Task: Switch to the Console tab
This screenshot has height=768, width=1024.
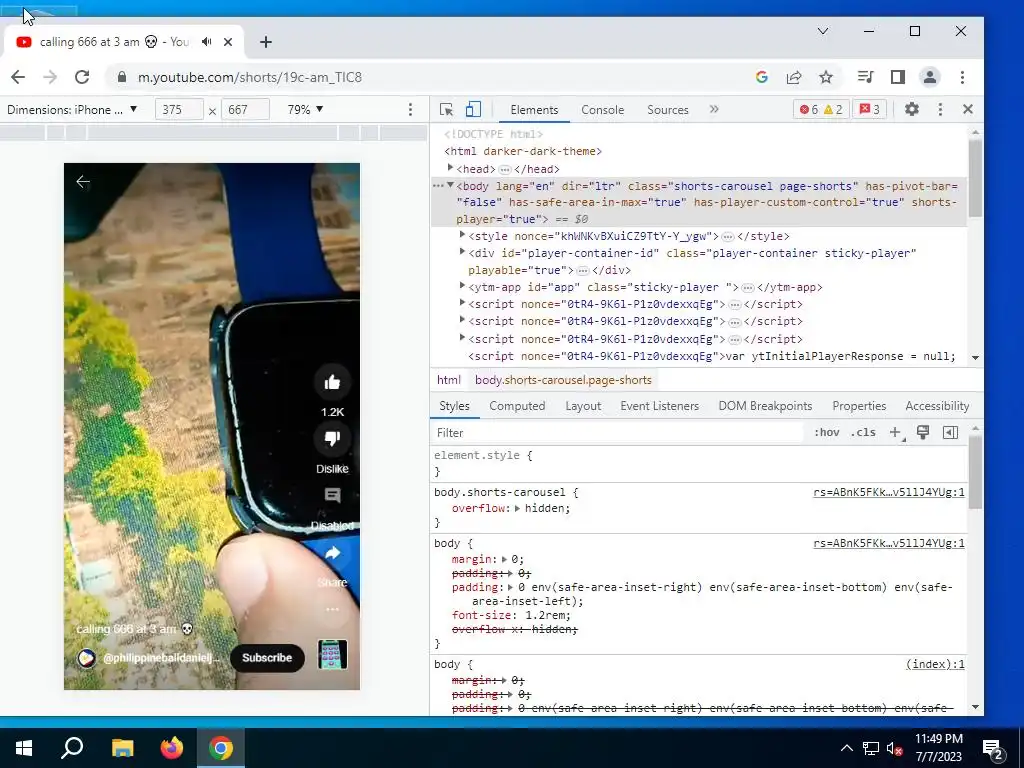Action: pos(603,110)
